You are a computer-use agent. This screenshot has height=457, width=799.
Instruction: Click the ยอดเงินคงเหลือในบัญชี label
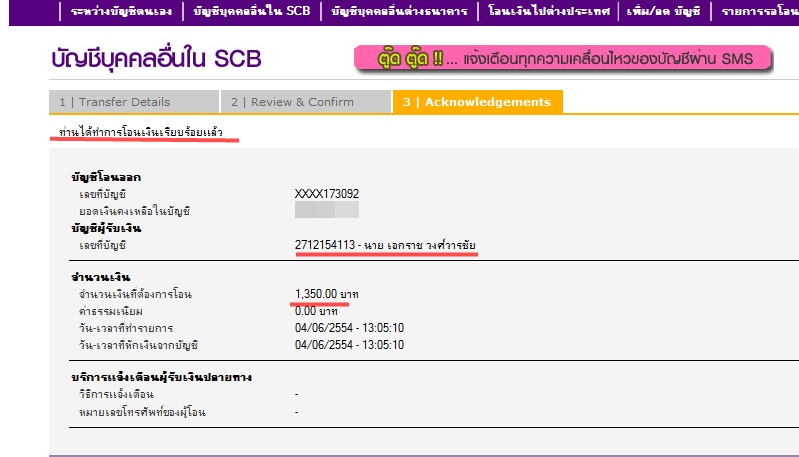pyautogui.click(x=135, y=211)
